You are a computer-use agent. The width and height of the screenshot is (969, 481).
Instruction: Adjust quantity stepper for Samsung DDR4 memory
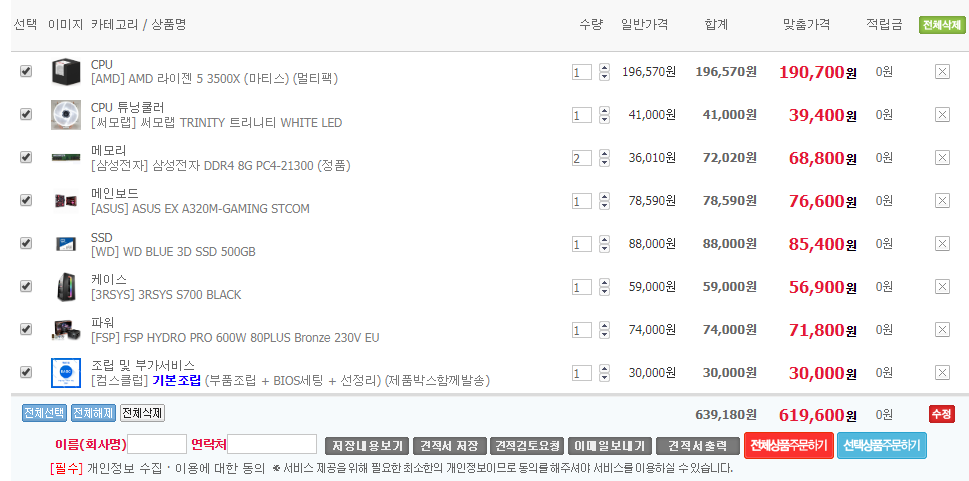click(x=604, y=158)
